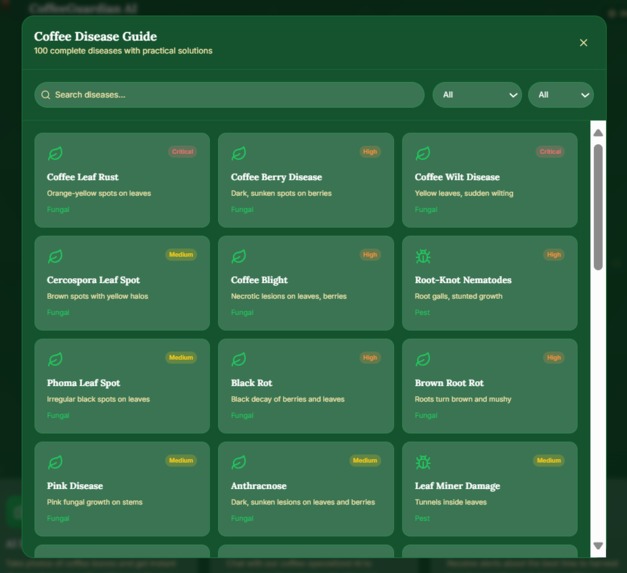Click 'Roots turn brown and mushy' description
The image size is (627, 573).
463,399
